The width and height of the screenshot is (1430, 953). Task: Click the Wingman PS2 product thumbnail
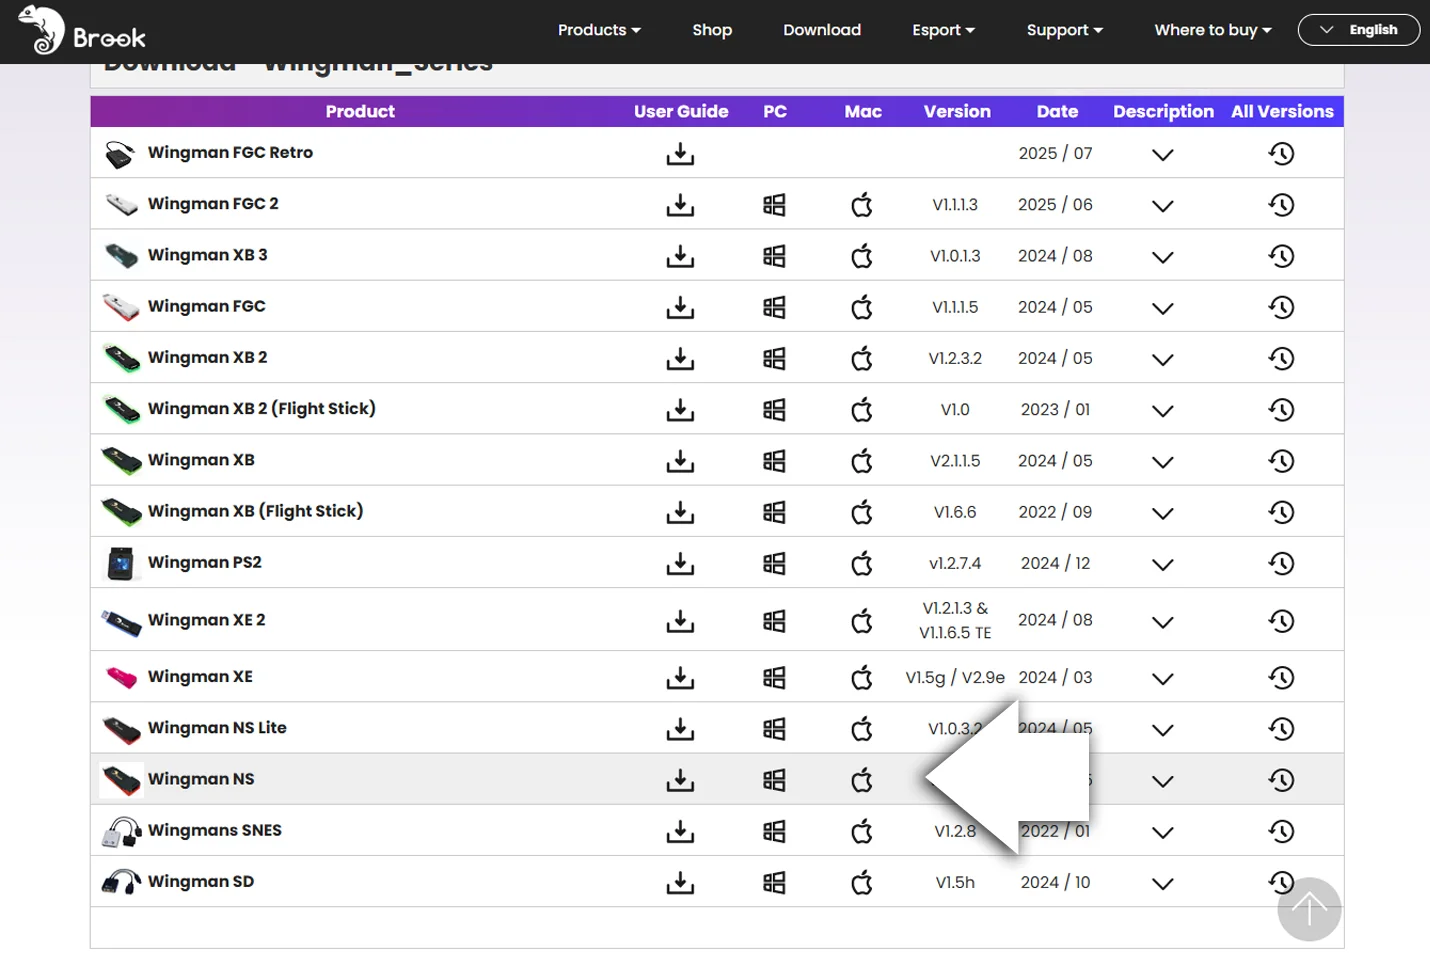(x=121, y=563)
